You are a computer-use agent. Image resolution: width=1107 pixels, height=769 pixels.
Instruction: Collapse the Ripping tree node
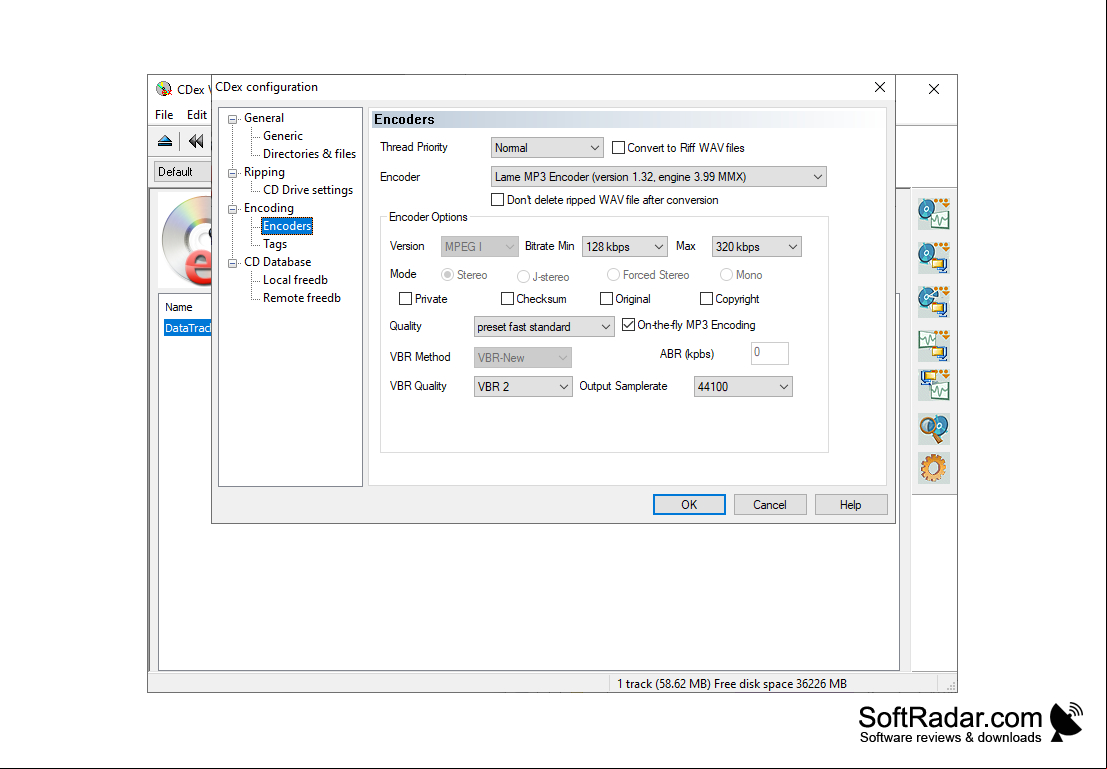coord(232,173)
